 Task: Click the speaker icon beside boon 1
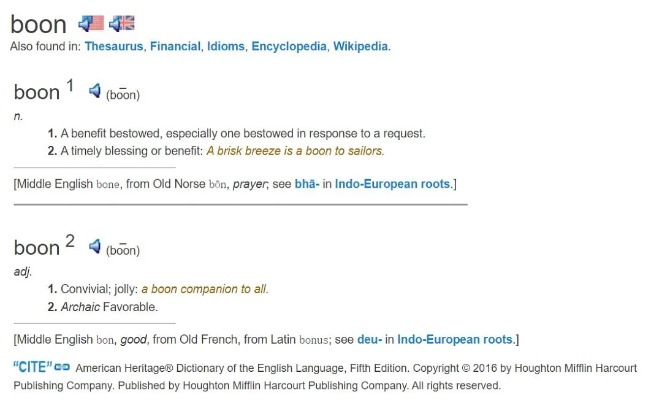click(x=95, y=92)
